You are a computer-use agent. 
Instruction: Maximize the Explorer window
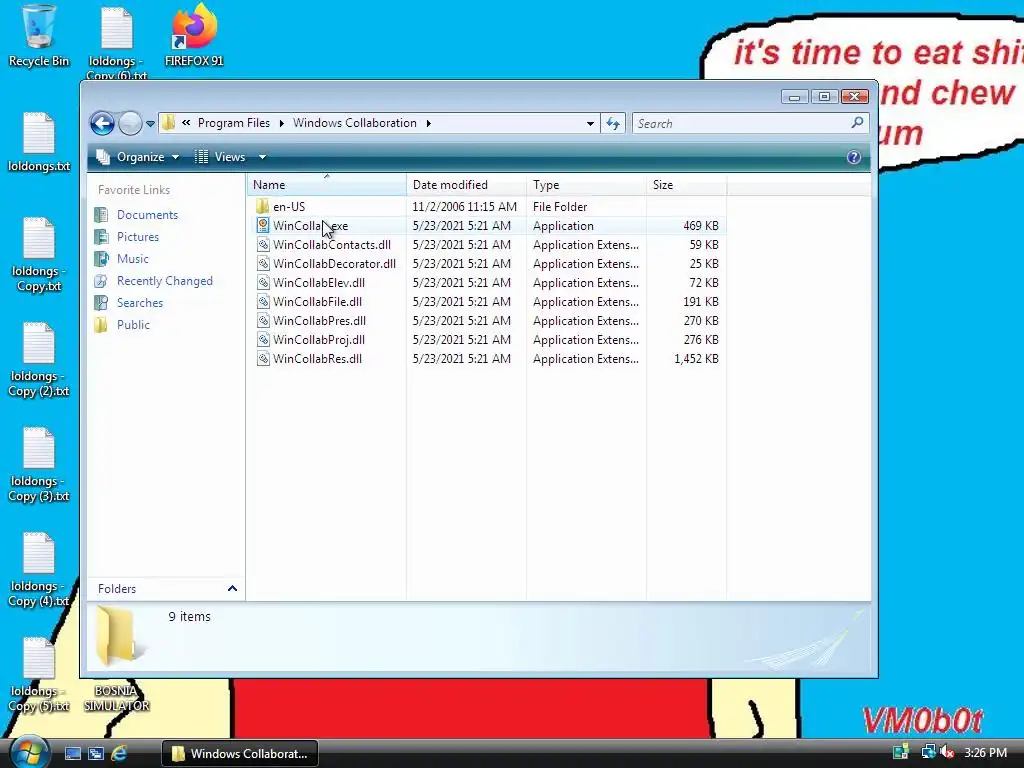tap(824, 97)
